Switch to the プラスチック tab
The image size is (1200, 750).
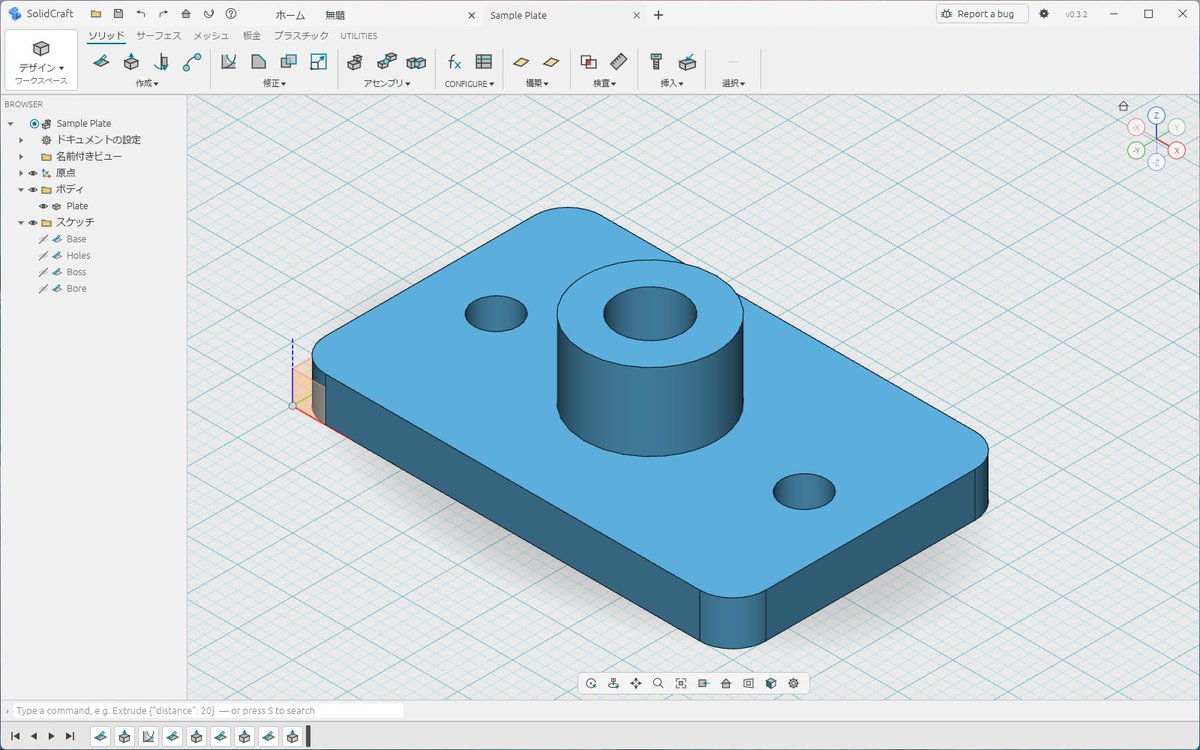coord(301,36)
